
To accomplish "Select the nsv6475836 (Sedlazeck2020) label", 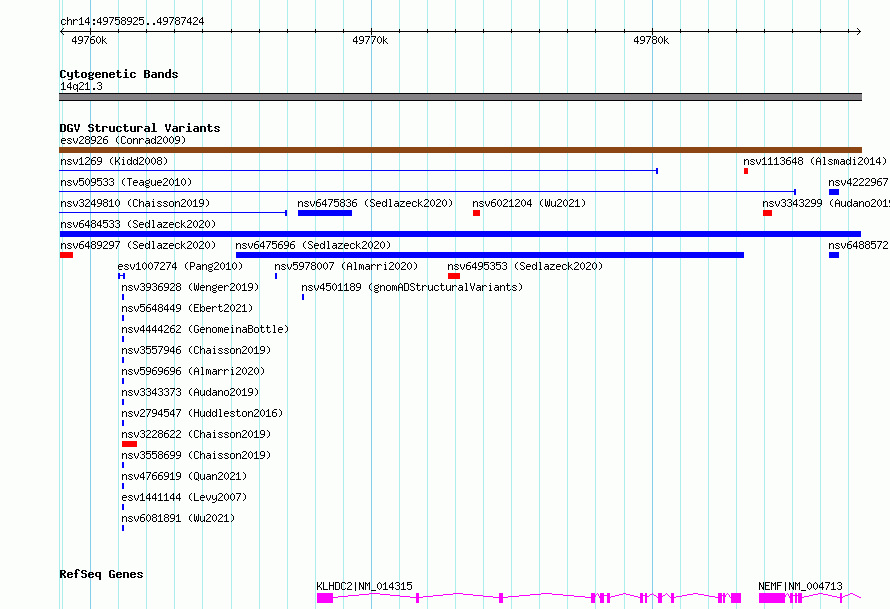I will coord(375,203).
